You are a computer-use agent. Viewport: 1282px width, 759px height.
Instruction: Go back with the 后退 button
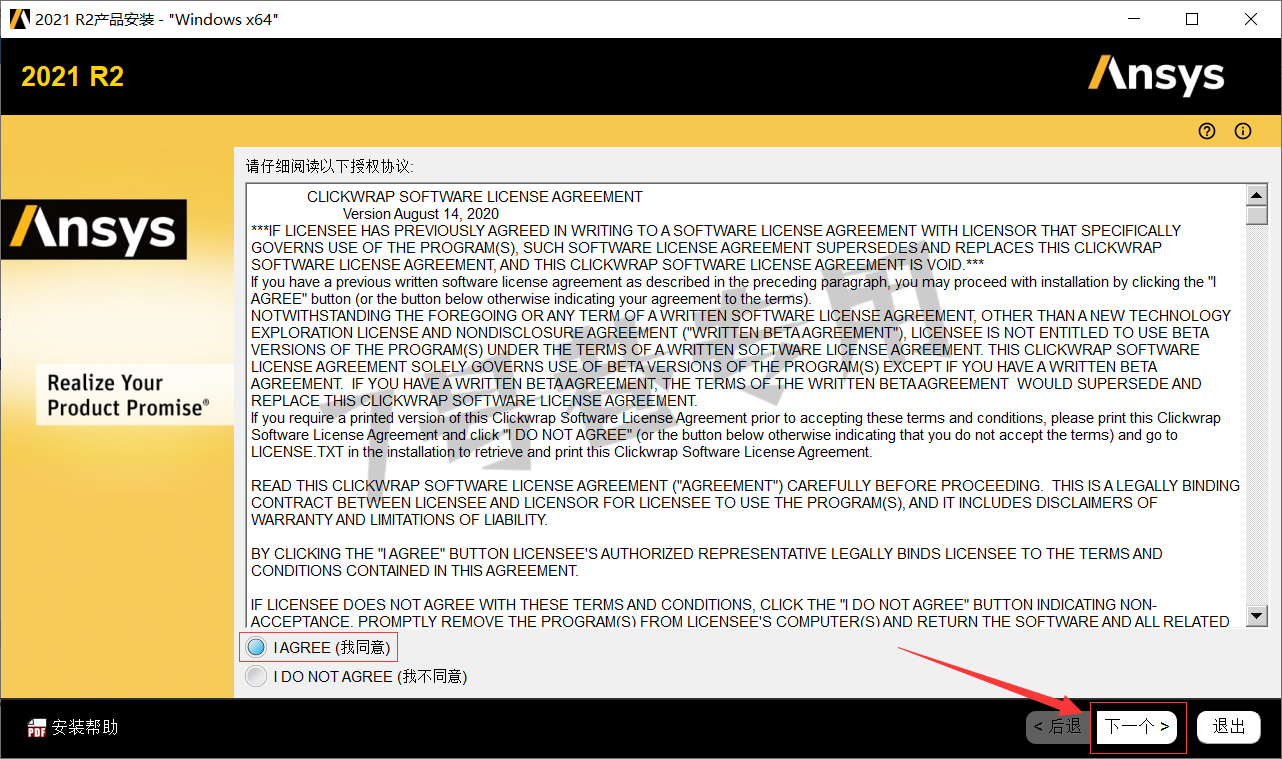tap(1057, 727)
